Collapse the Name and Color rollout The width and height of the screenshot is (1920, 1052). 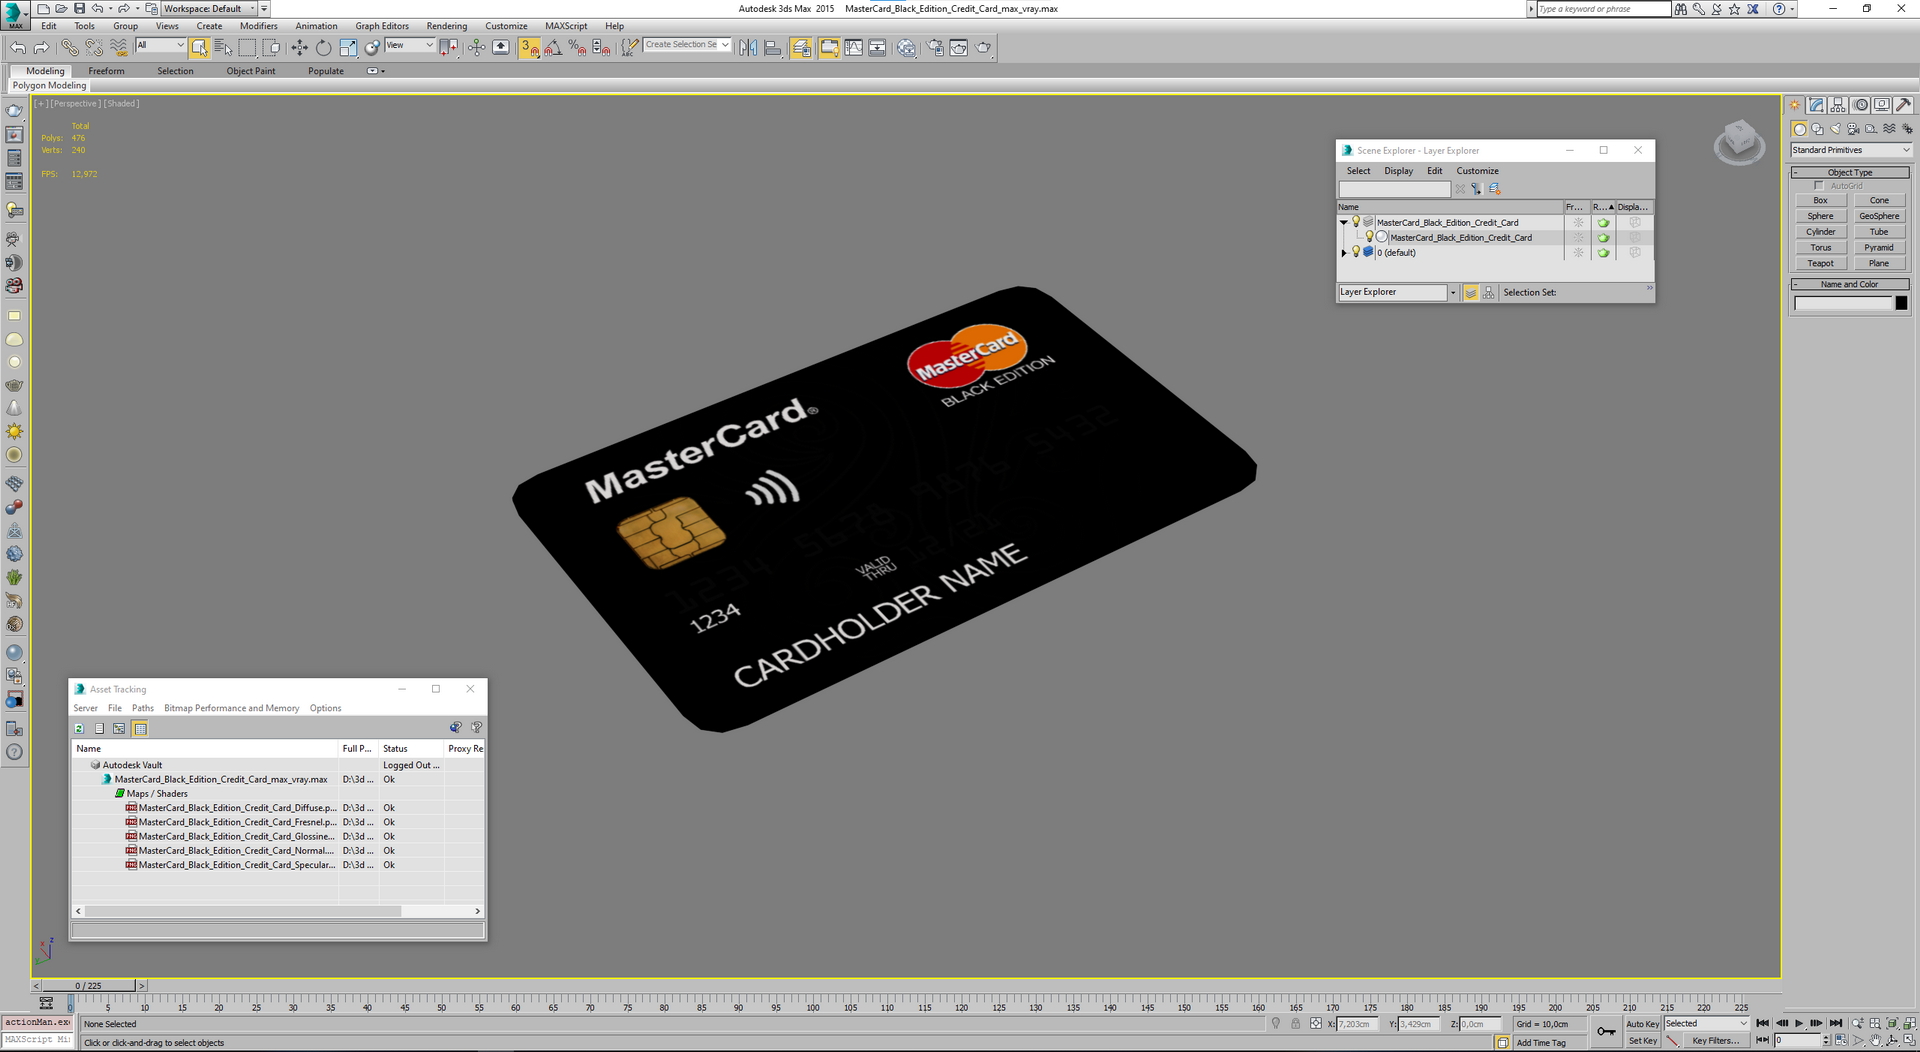1850,284
